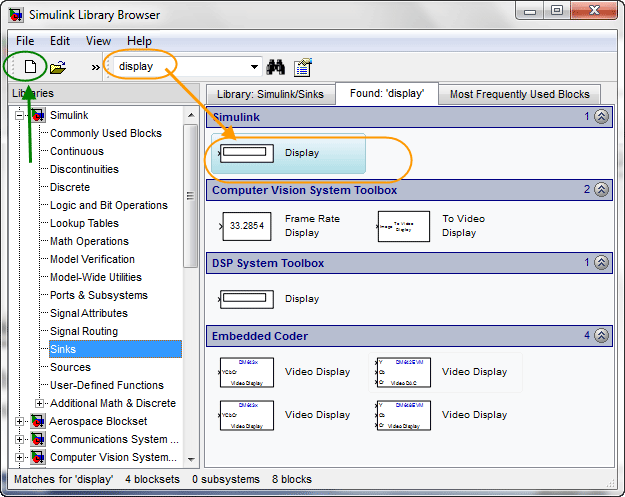Open the search term dropdown arrow
This screenshot has width=625, height=497.
click(254, 67)
